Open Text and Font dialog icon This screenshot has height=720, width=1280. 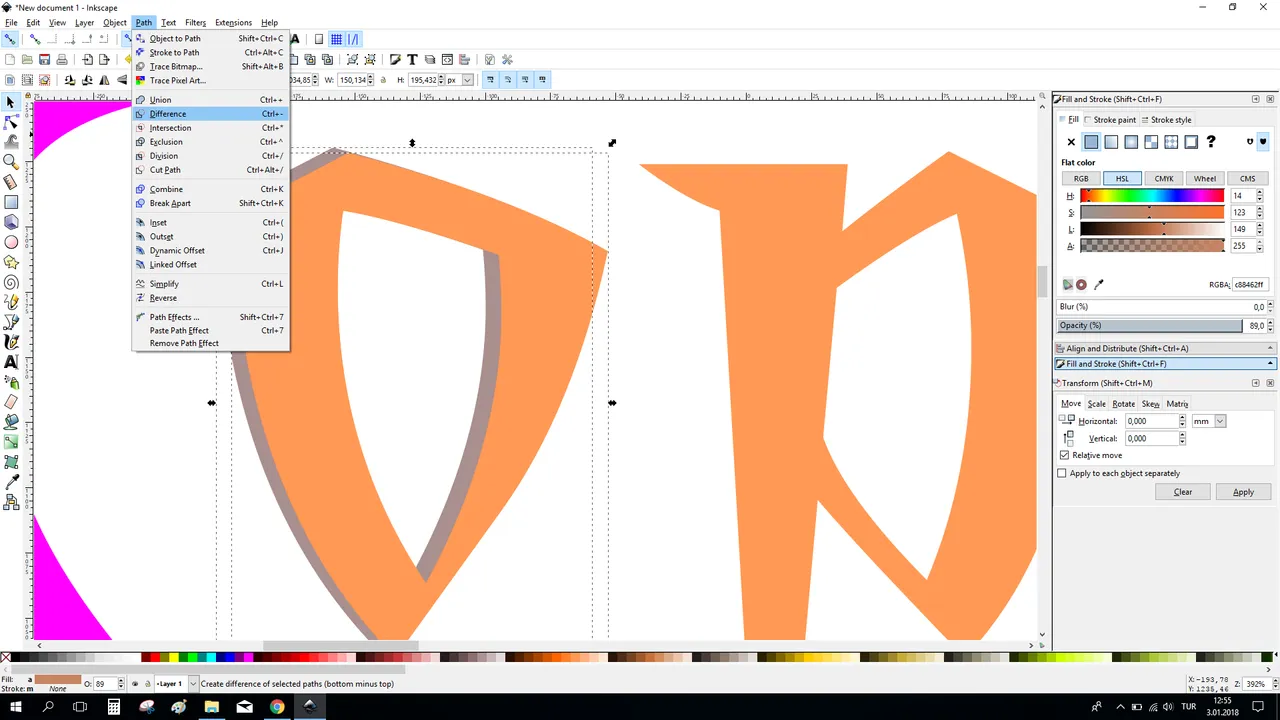tap(411, 60)
